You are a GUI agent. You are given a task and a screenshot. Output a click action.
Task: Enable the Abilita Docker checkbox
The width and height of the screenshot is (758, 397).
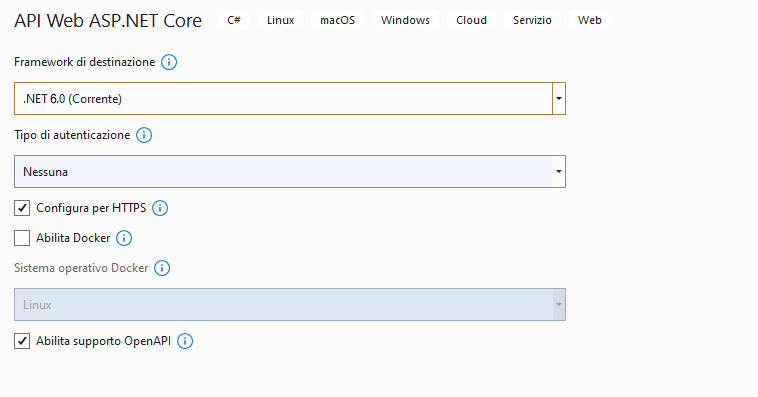pyautogui.click(x=22, y=238)
